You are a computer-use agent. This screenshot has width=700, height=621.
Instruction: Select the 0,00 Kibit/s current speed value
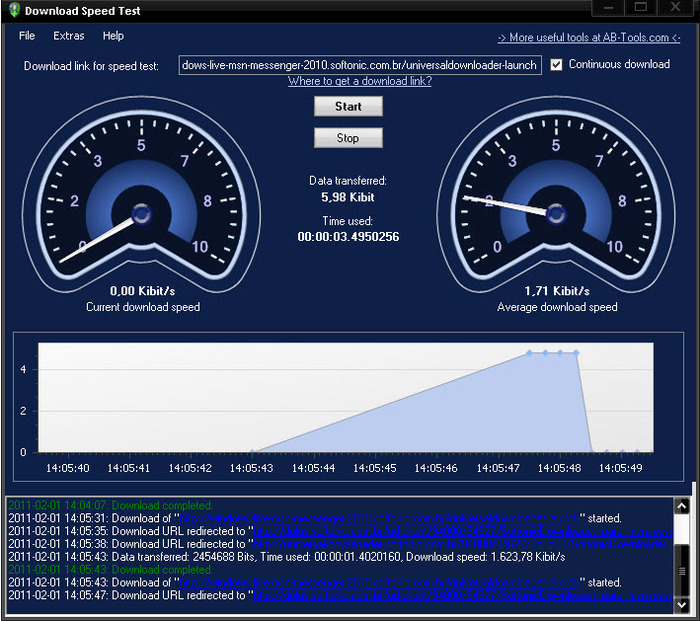(x=142, y=291)
